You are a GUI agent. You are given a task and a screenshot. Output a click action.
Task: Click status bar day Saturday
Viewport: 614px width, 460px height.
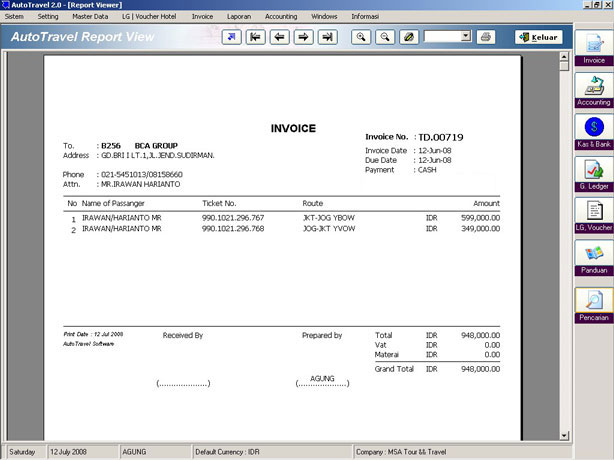tap(22, 452)
